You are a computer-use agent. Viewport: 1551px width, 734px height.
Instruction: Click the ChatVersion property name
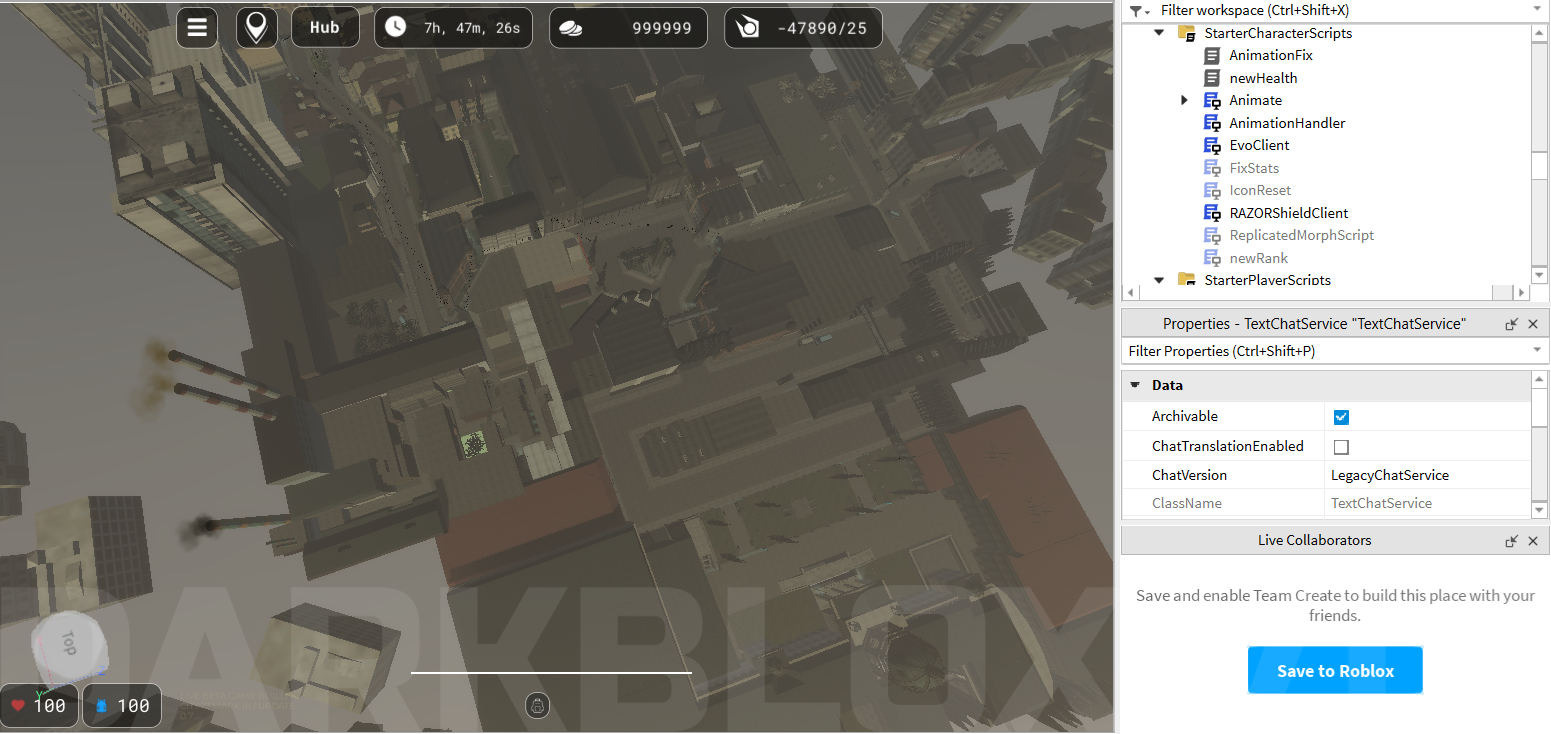point(1189,475)
